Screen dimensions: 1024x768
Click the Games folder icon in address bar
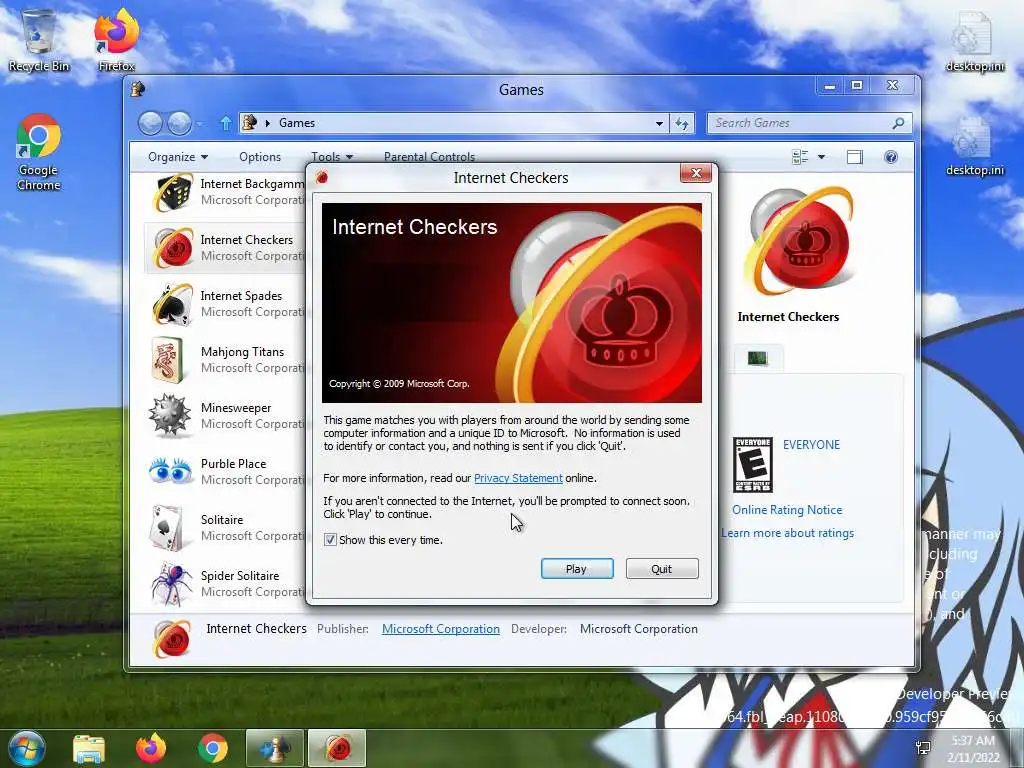tap(249, 122)
